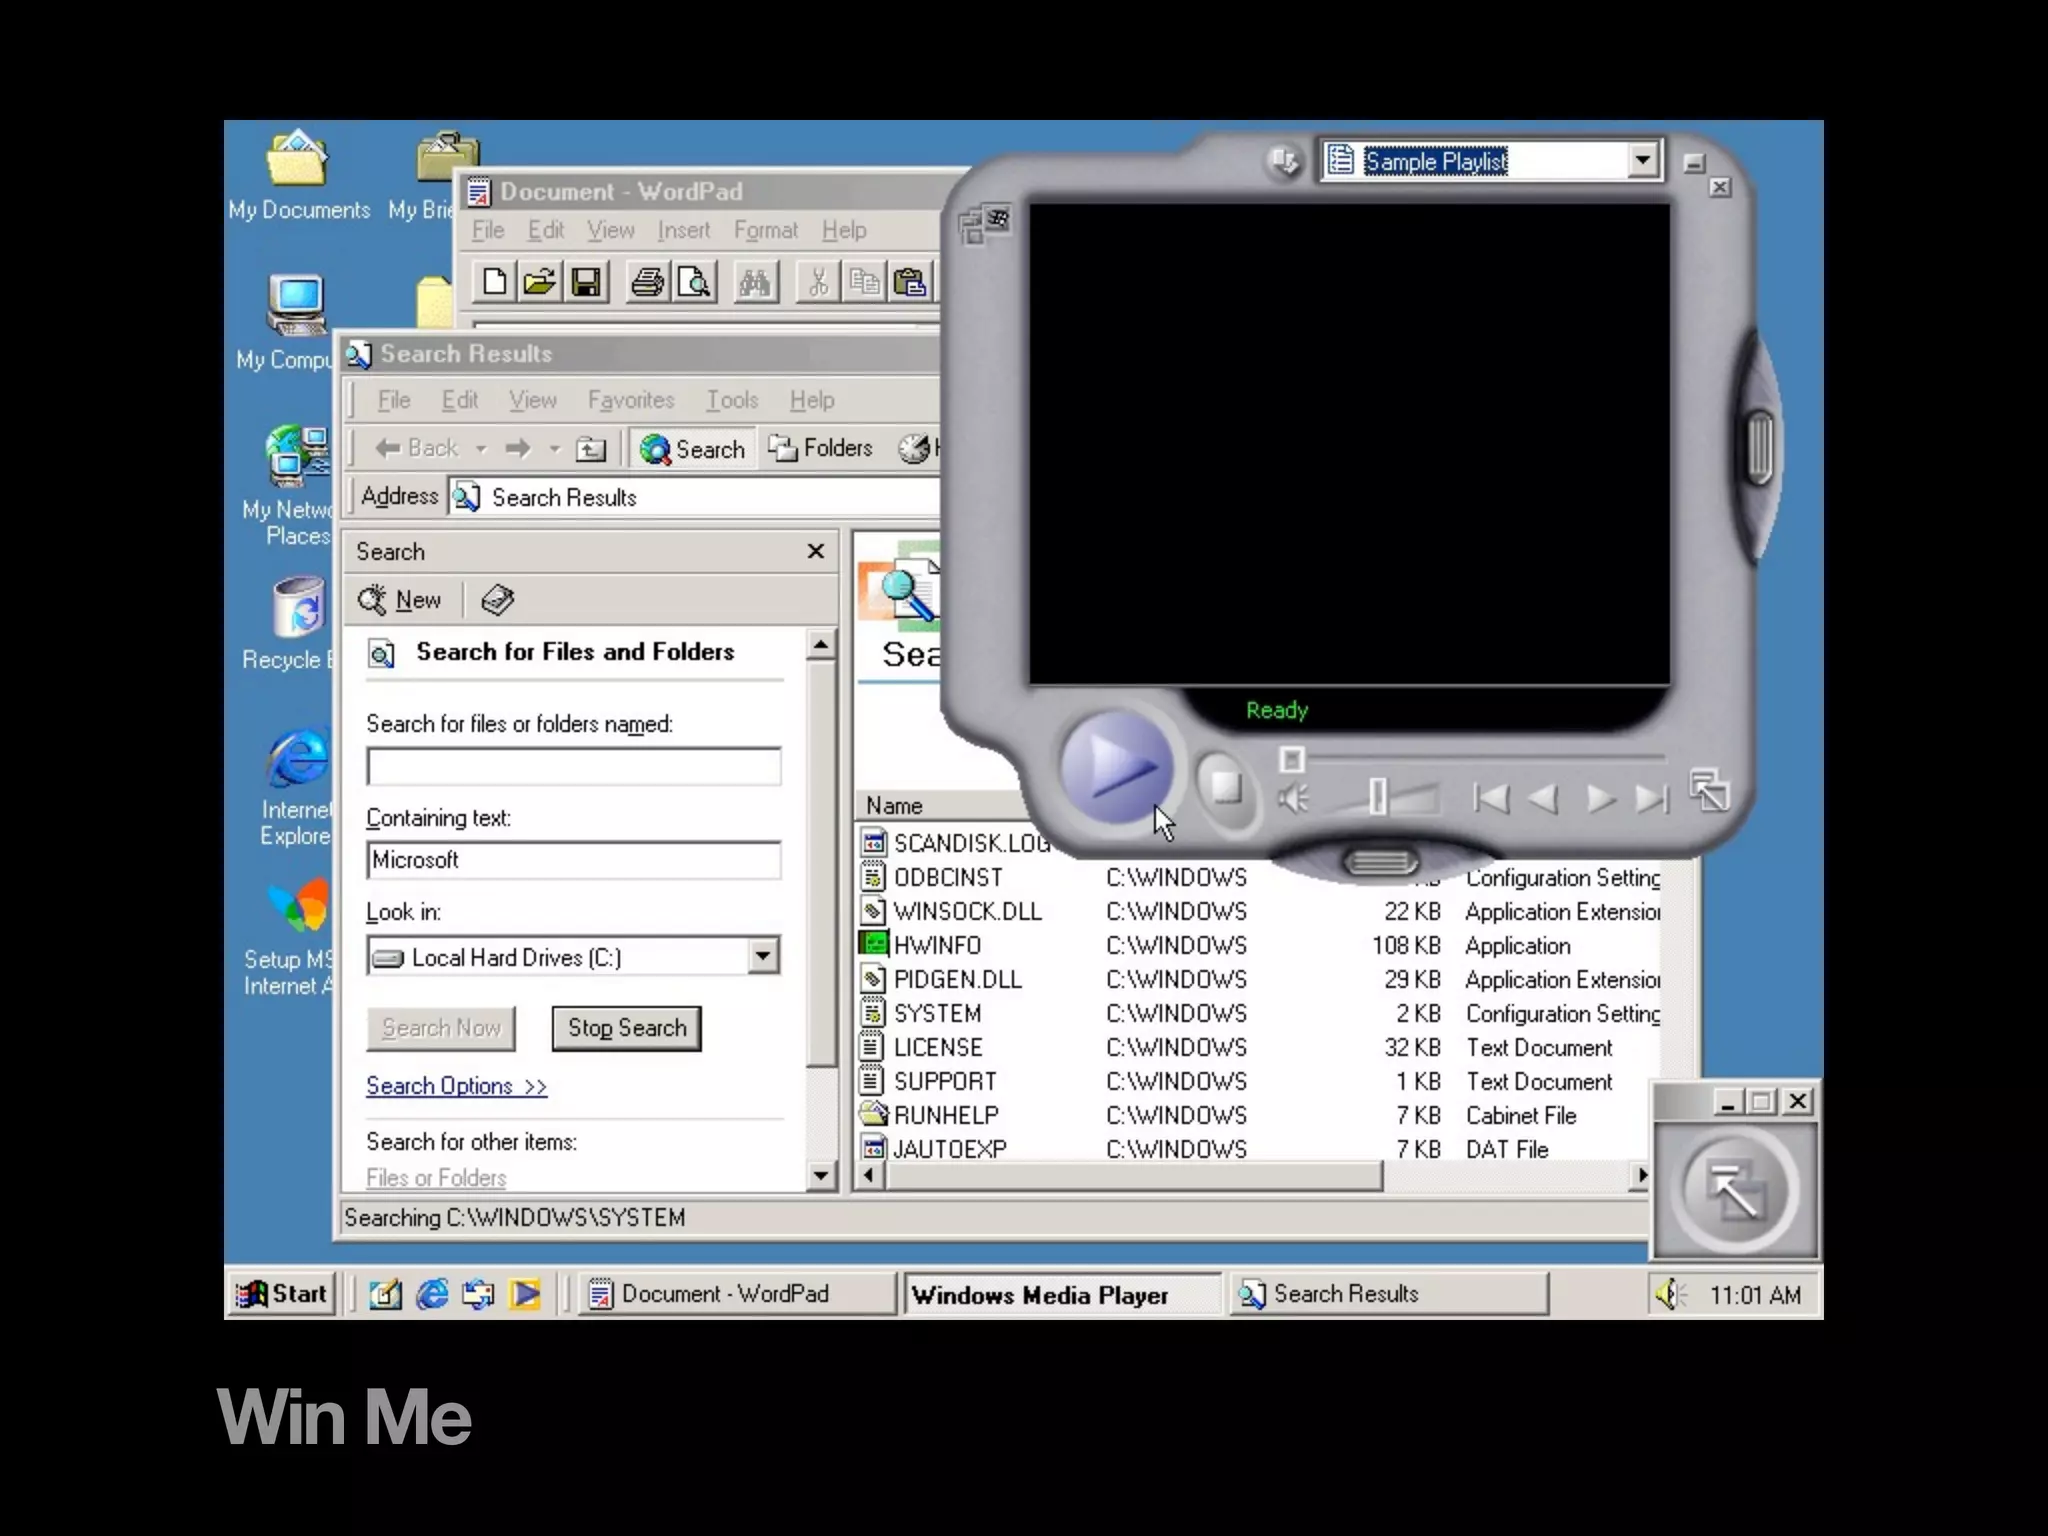Click the Save disk icon in WordPad
2048x1536 pixels.
pyautogui.click(x=587, y=282)
